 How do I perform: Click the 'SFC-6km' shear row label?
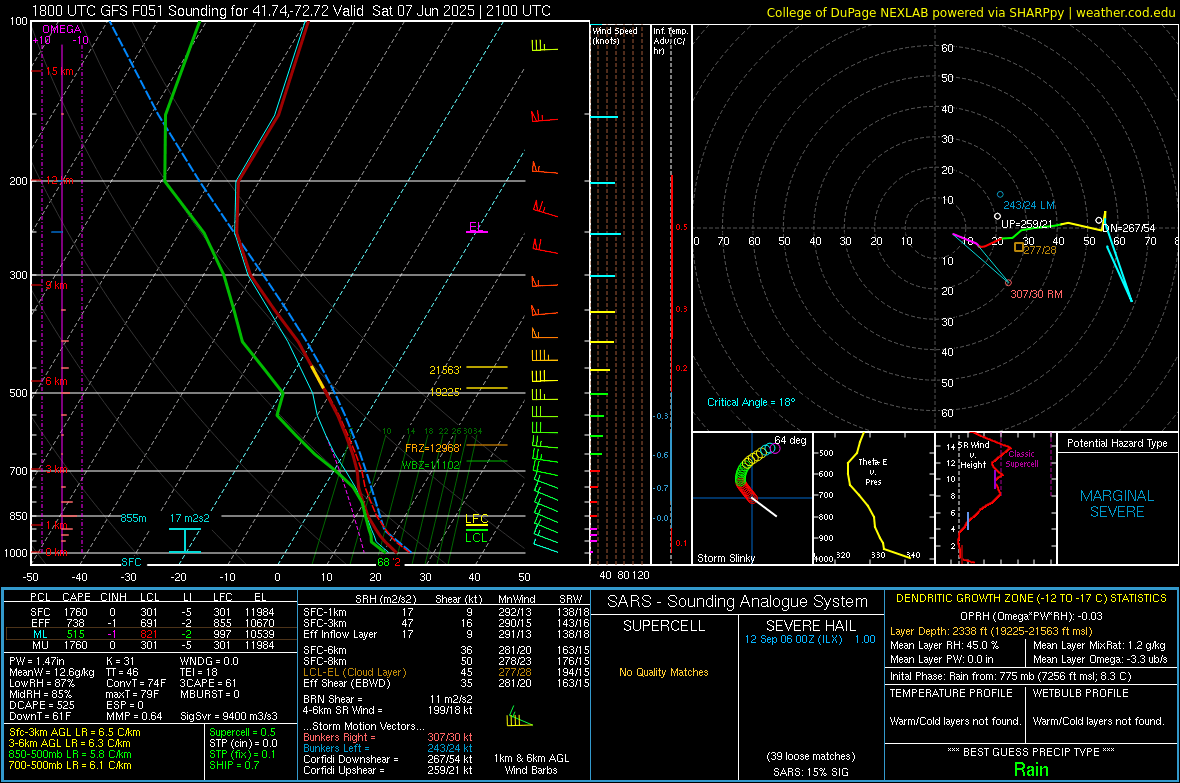coord(324,650)
